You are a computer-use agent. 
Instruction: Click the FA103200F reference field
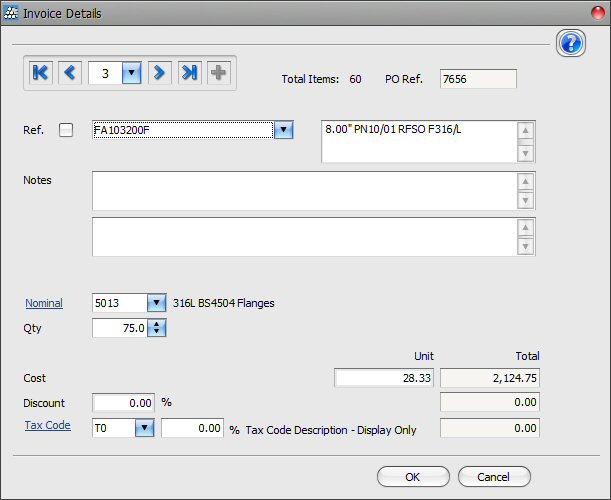click(183, 130)
